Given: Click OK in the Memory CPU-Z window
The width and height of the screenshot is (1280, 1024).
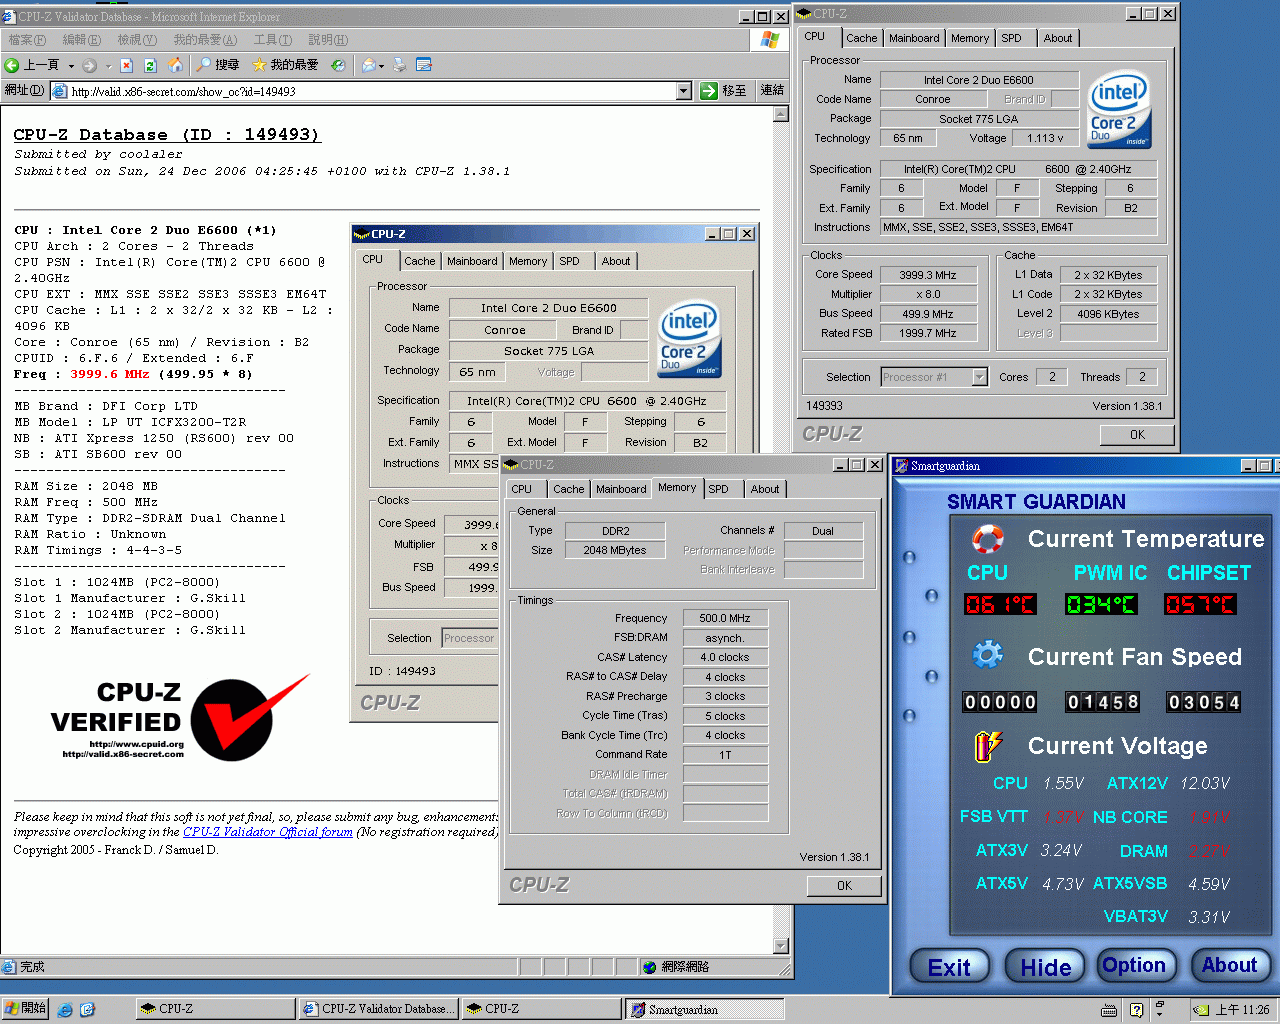Looking at the screenshot, I should pos(845,886).
